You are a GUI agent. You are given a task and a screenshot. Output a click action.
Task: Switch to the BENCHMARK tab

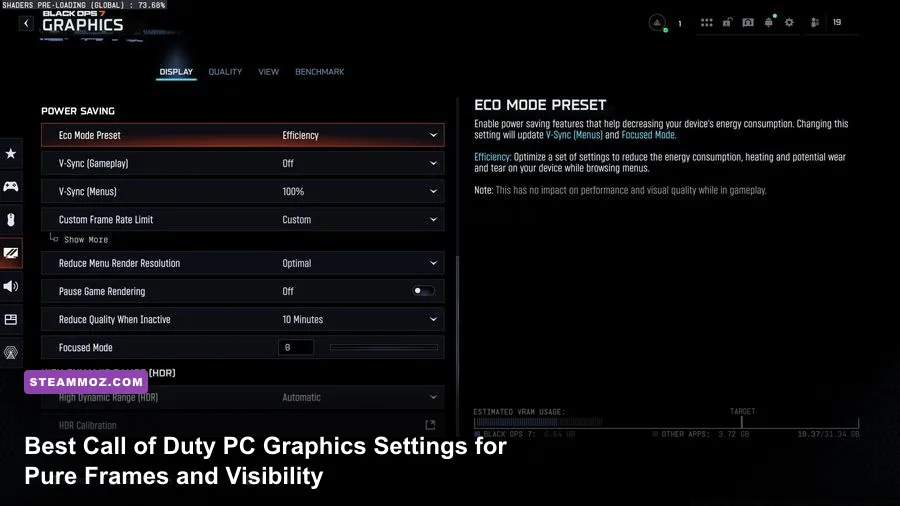pos(320,72)
